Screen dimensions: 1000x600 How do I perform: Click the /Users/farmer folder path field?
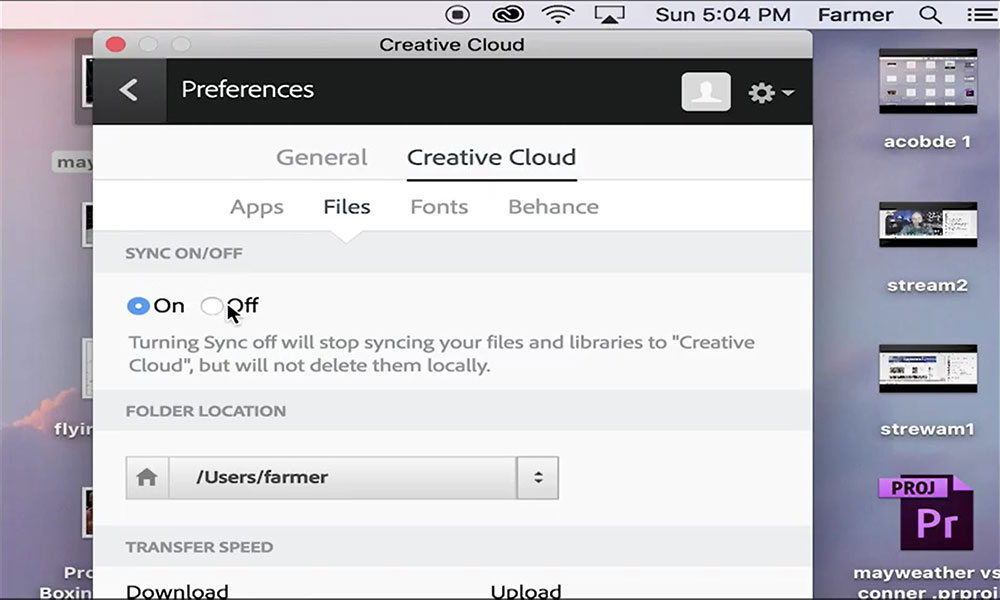(342, 477)
